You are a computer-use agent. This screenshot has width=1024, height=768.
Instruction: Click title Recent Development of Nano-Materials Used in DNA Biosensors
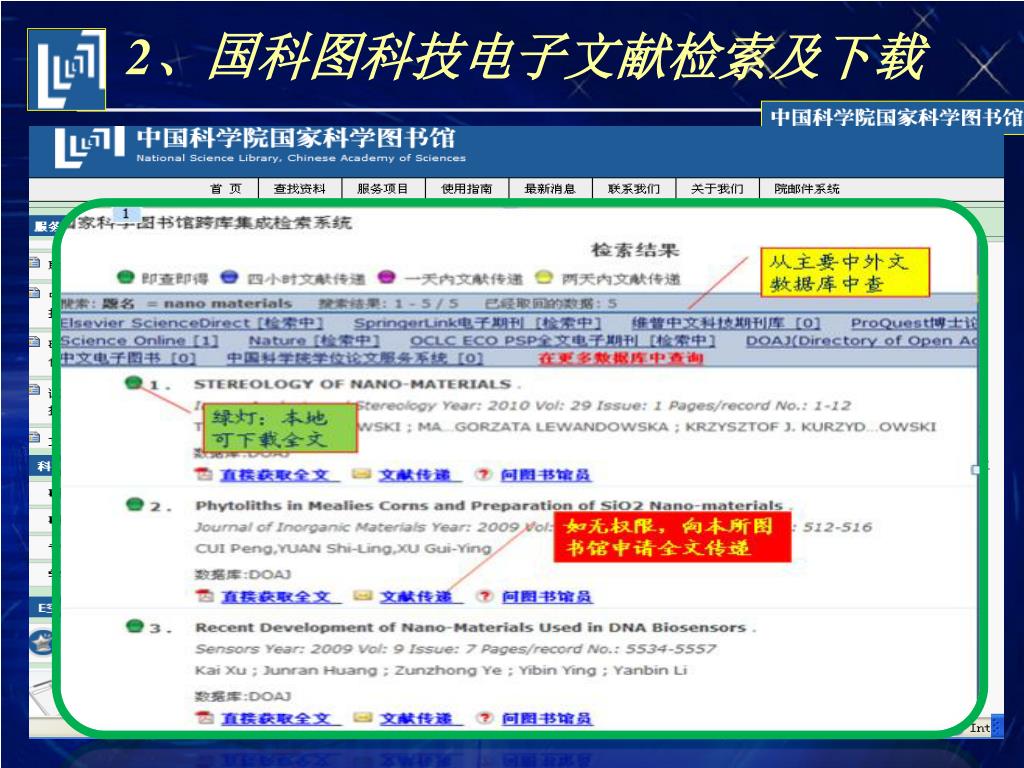click(x=470, y=627)
